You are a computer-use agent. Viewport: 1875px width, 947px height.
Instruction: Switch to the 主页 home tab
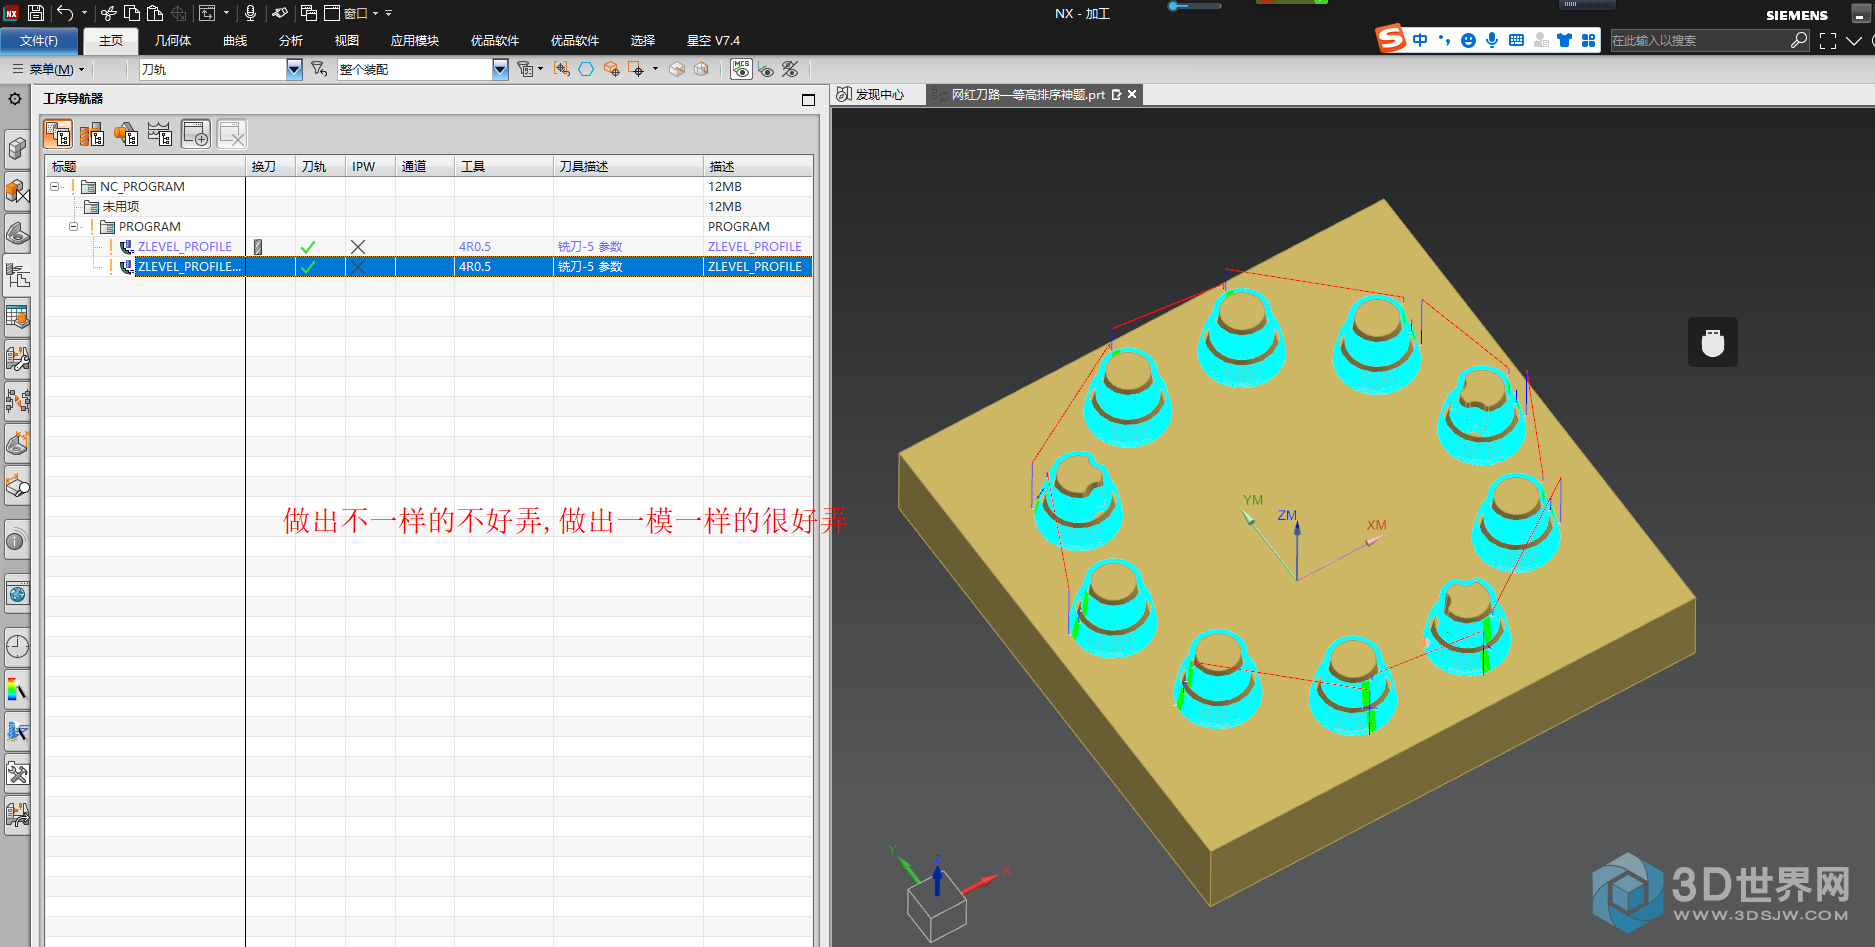pos(111,41)
